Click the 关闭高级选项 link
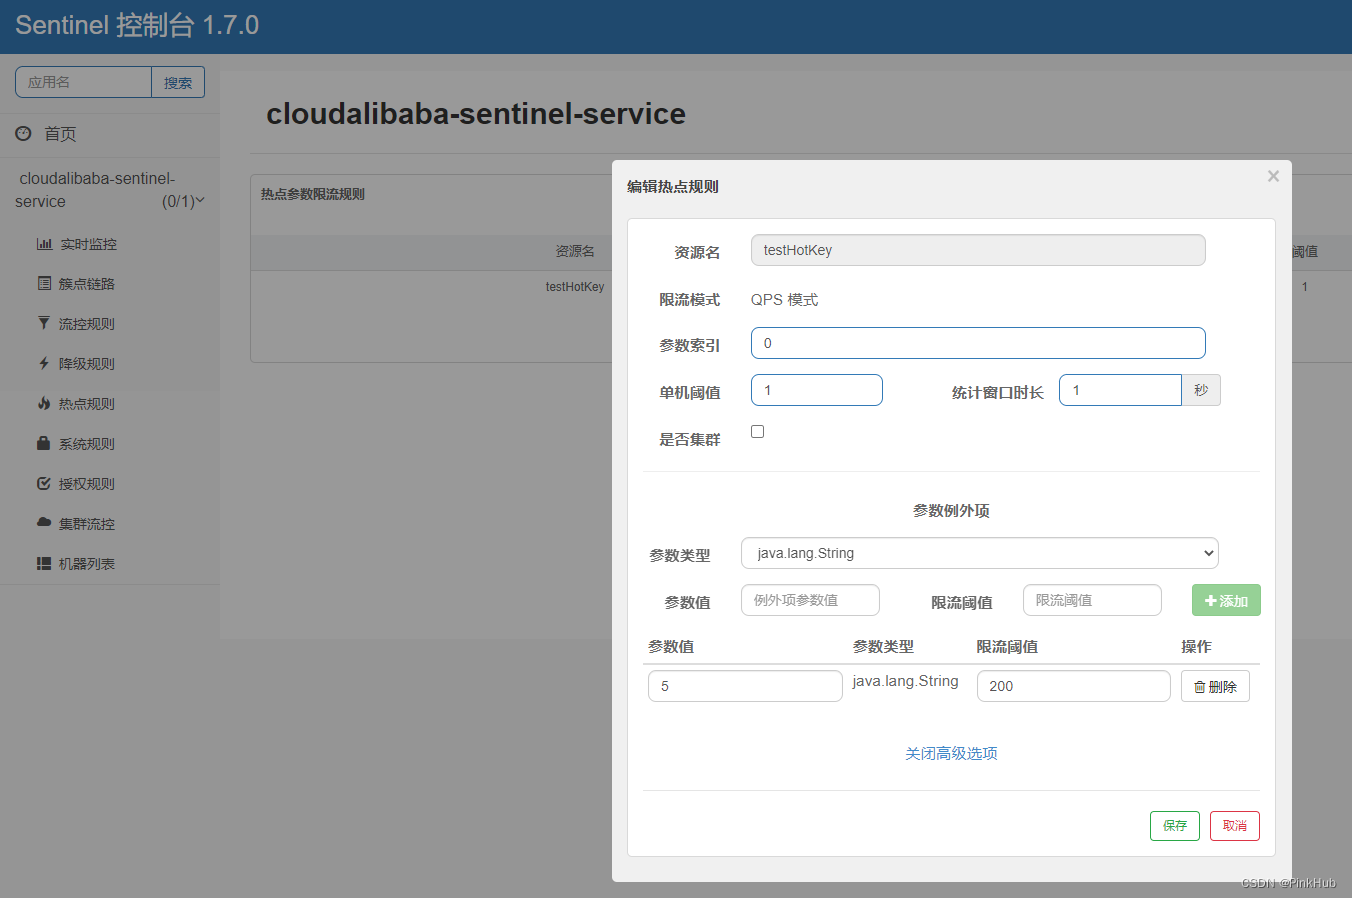 [x=951, y=753]
